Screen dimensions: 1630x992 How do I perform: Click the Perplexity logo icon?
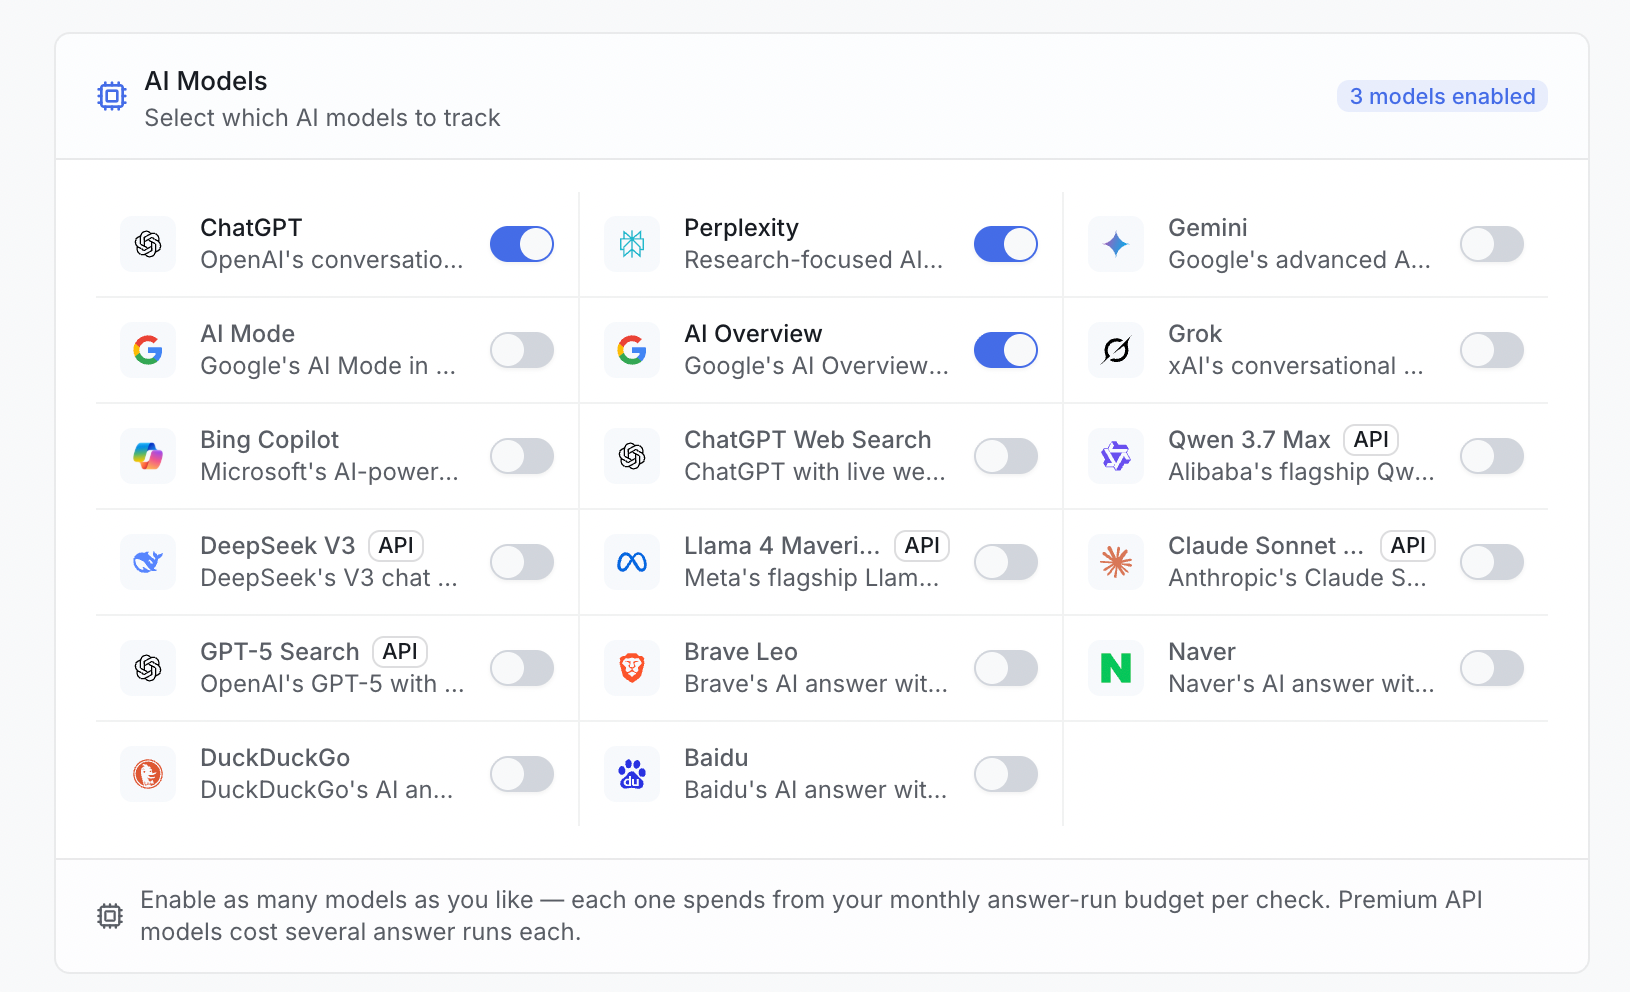[x=632, y=244]
